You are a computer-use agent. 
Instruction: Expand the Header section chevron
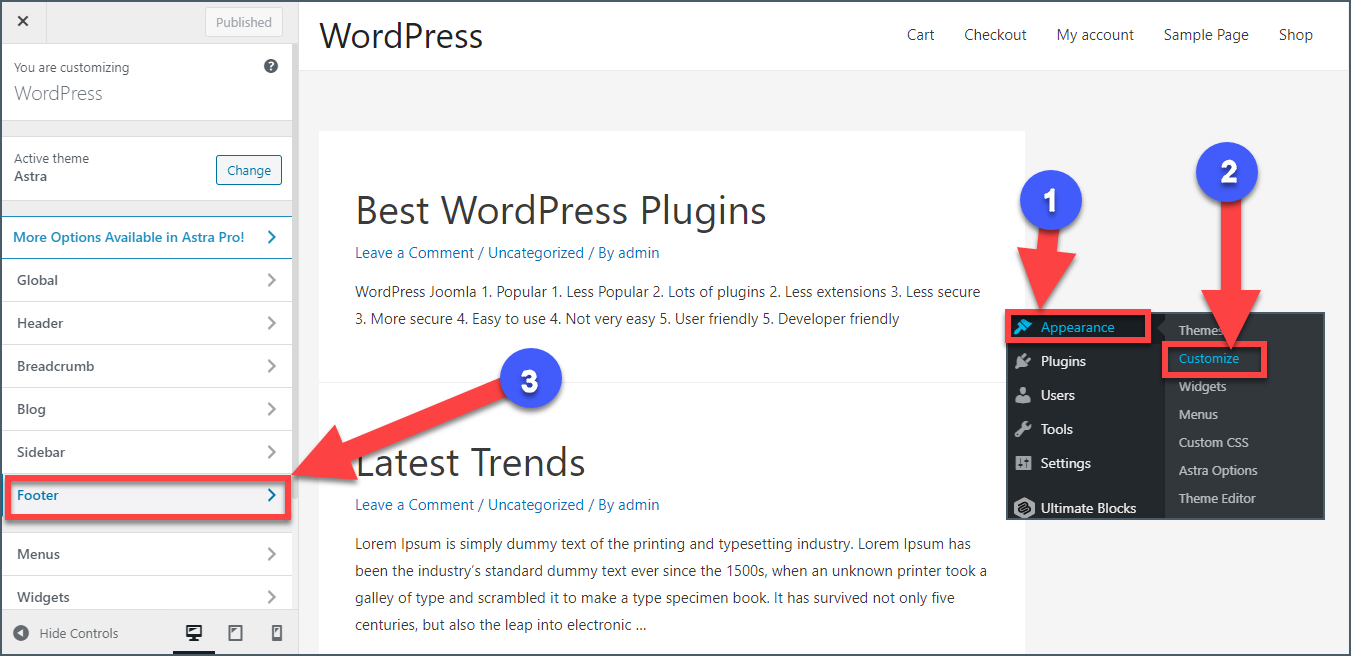click(x=271, y=323)
